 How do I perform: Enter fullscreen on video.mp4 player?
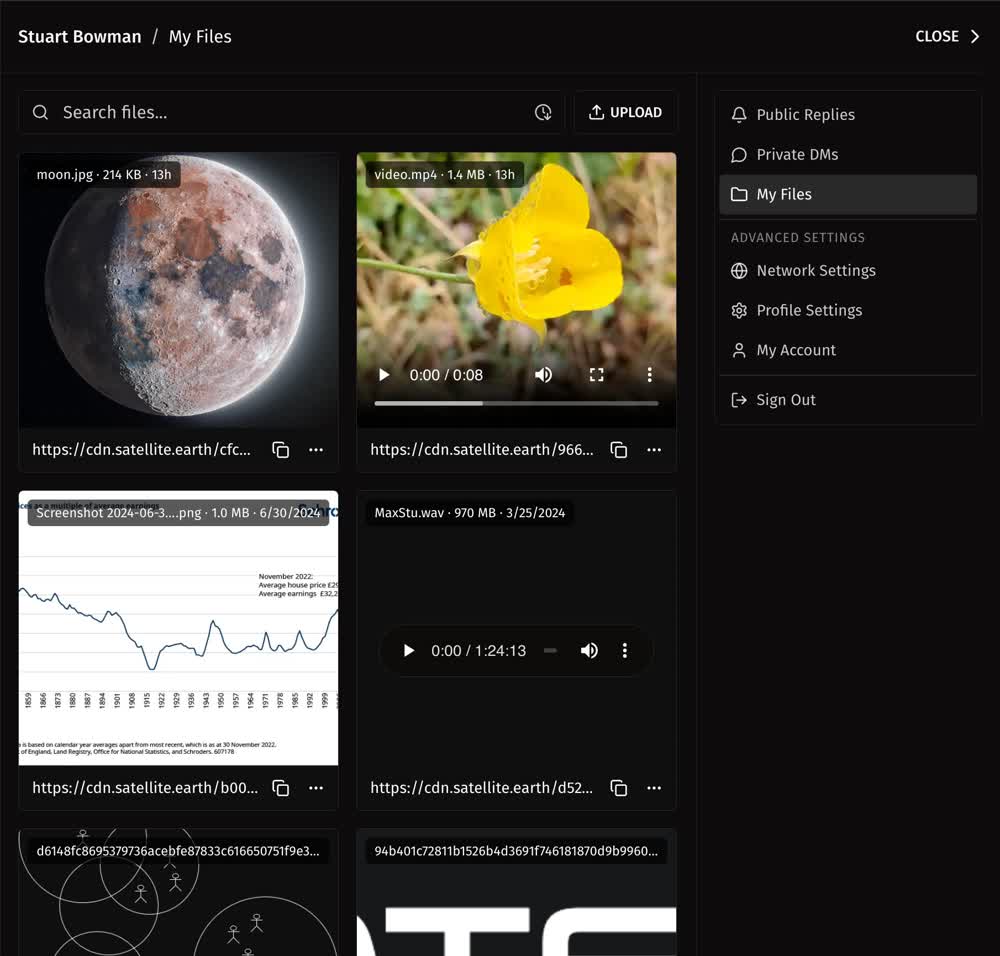click(597, 375)
